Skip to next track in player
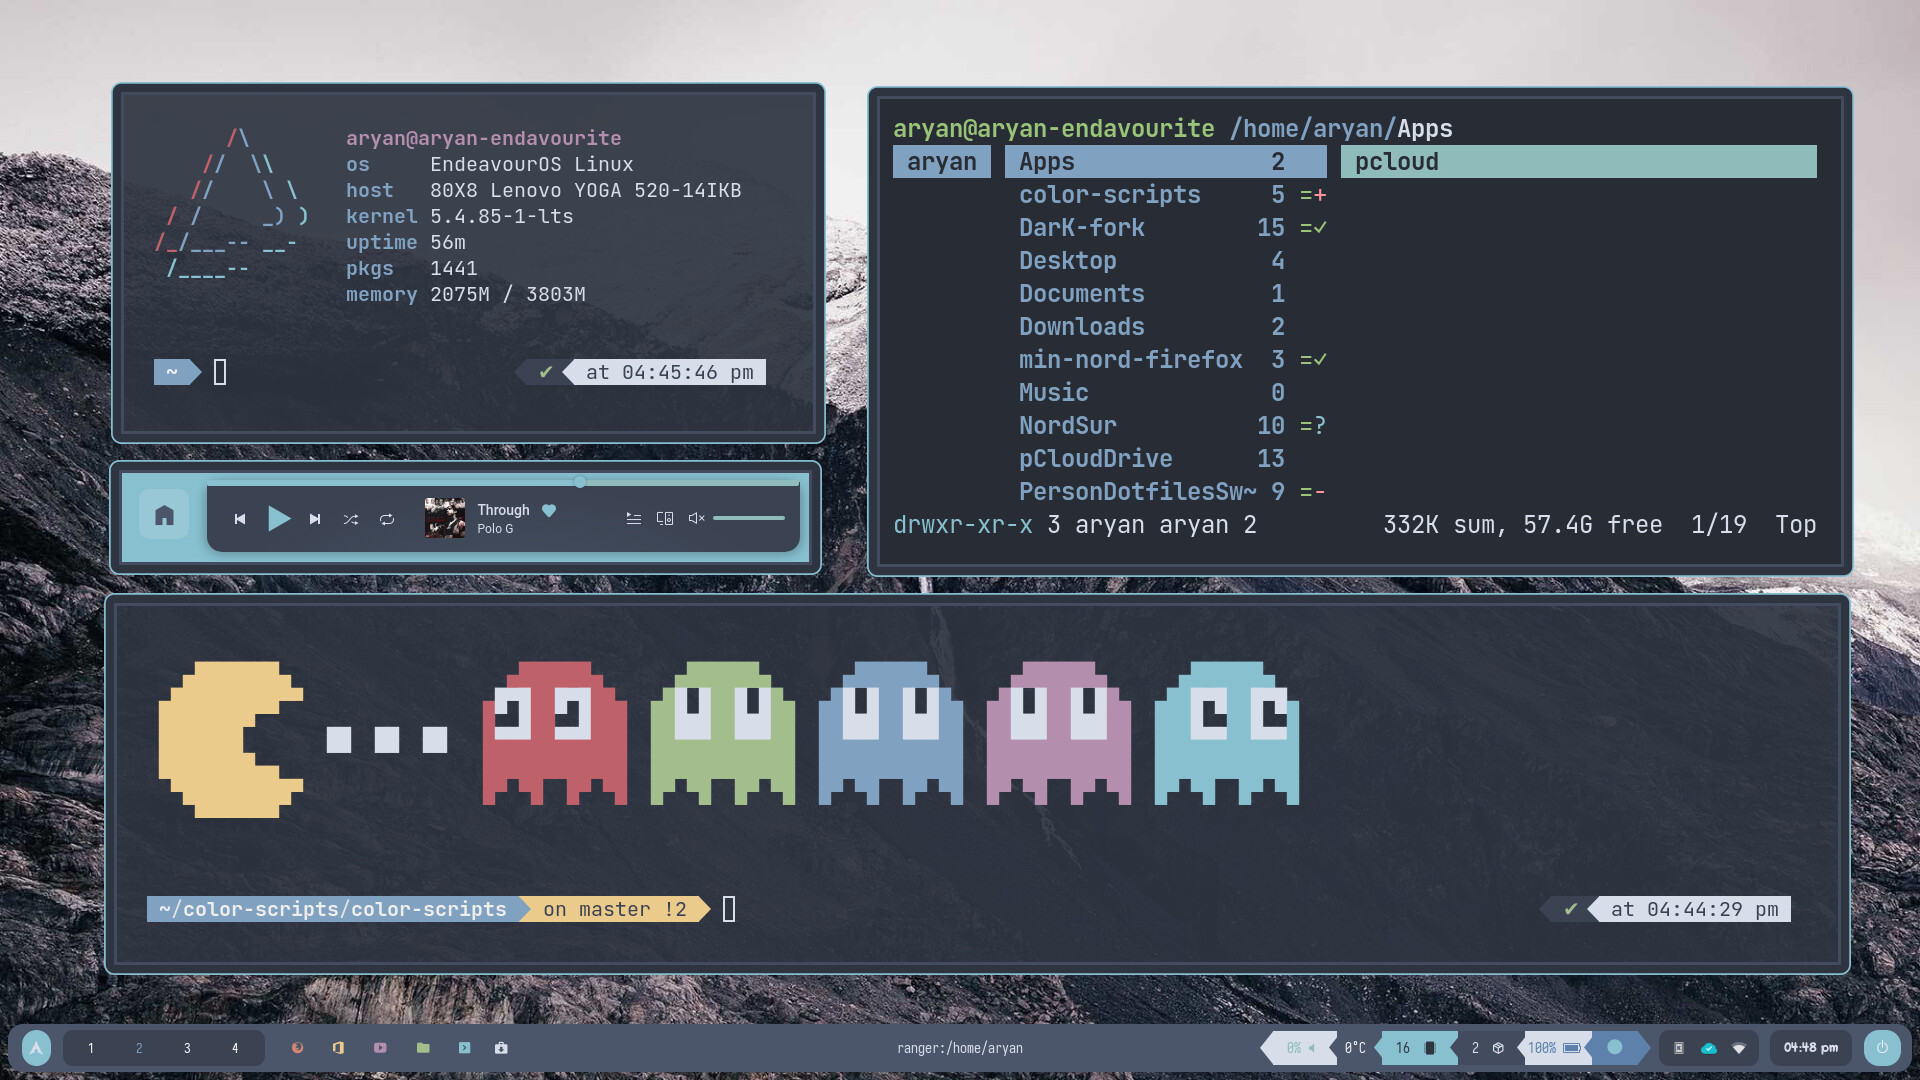 315,519
